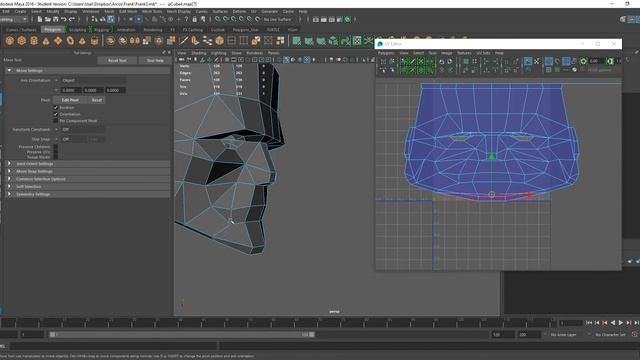This screenshot has height=360, width=640.
Task: Click the No Live Surface field
Action: coord(278,19)
